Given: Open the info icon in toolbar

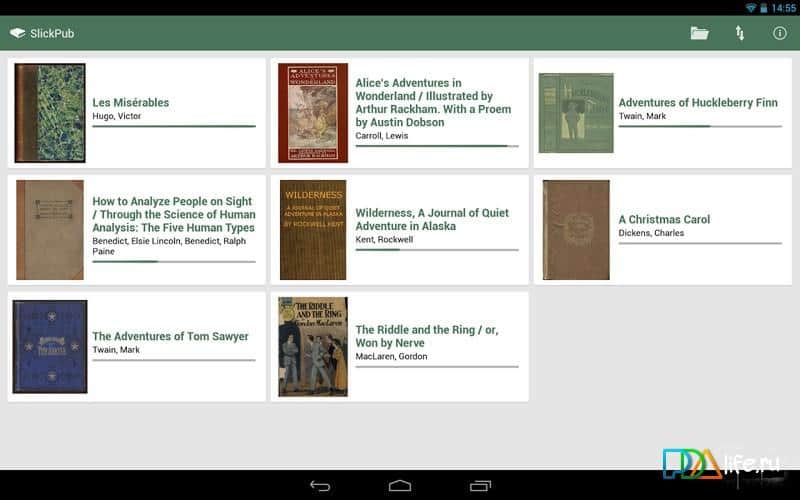Looking at the screenshot, I should pyautogui.click(x=779, y=33).
